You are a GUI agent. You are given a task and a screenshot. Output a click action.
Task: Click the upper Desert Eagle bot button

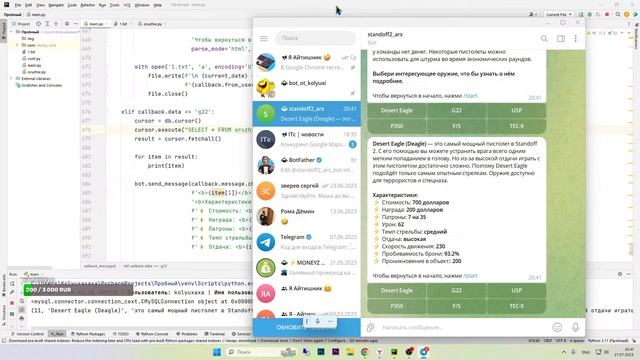tap(397, 111)
